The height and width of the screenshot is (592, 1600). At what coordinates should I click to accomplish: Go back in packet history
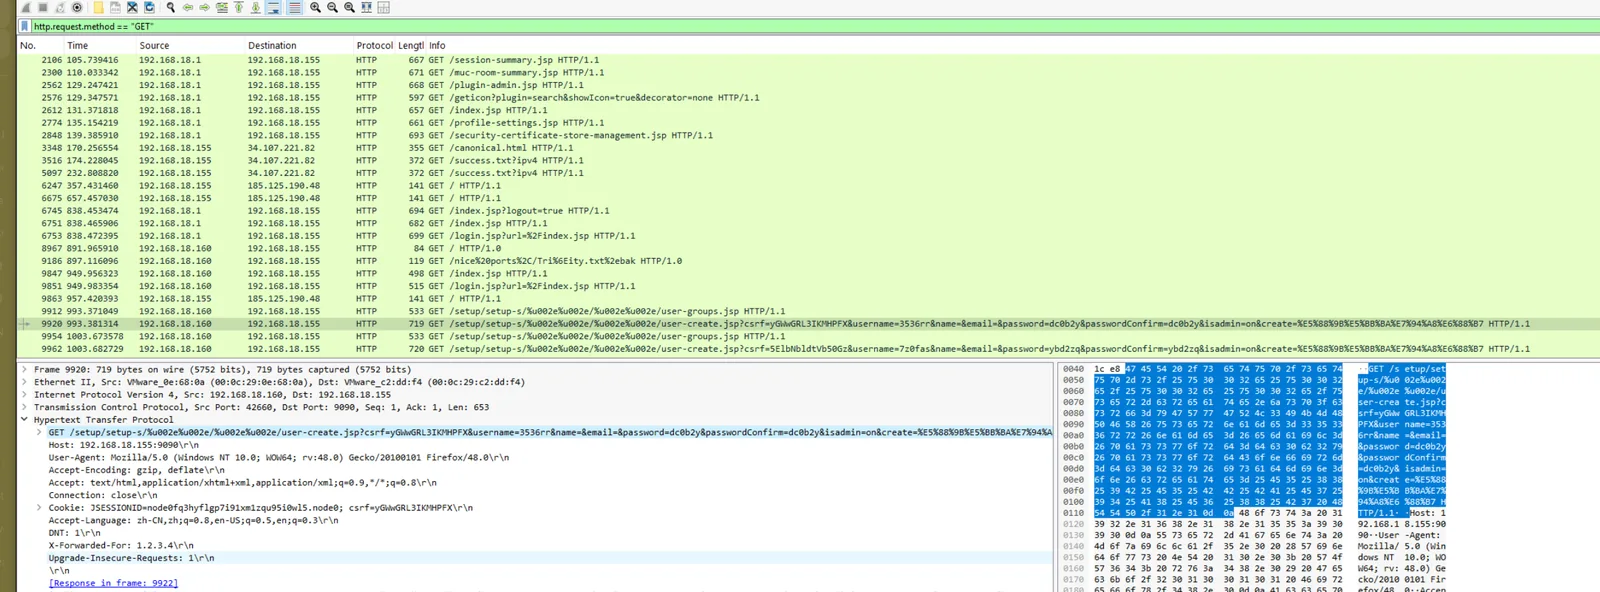point(188,7)
